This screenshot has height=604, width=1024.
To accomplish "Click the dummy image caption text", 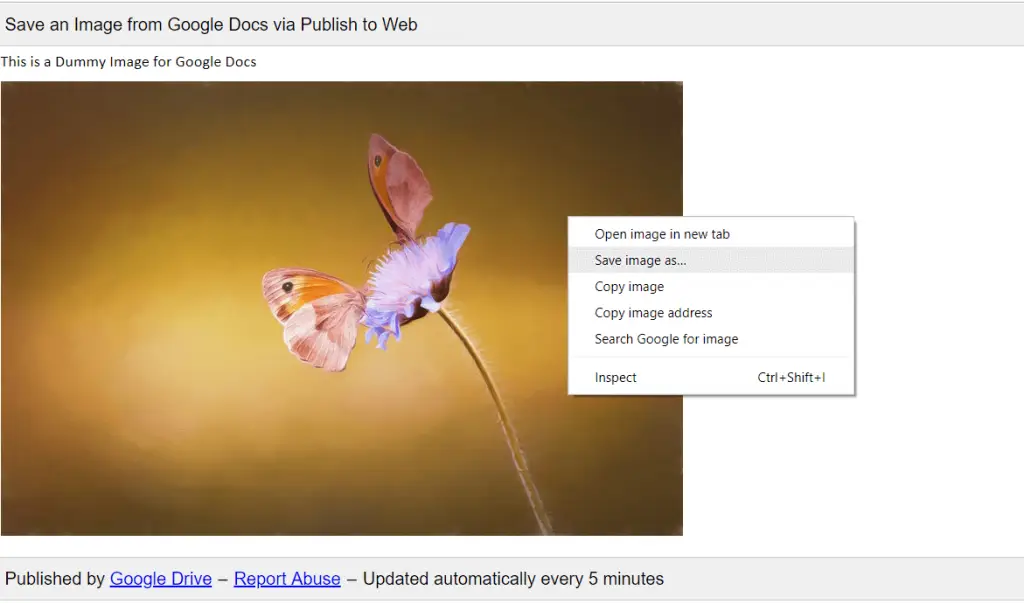I will click(128, 61).
